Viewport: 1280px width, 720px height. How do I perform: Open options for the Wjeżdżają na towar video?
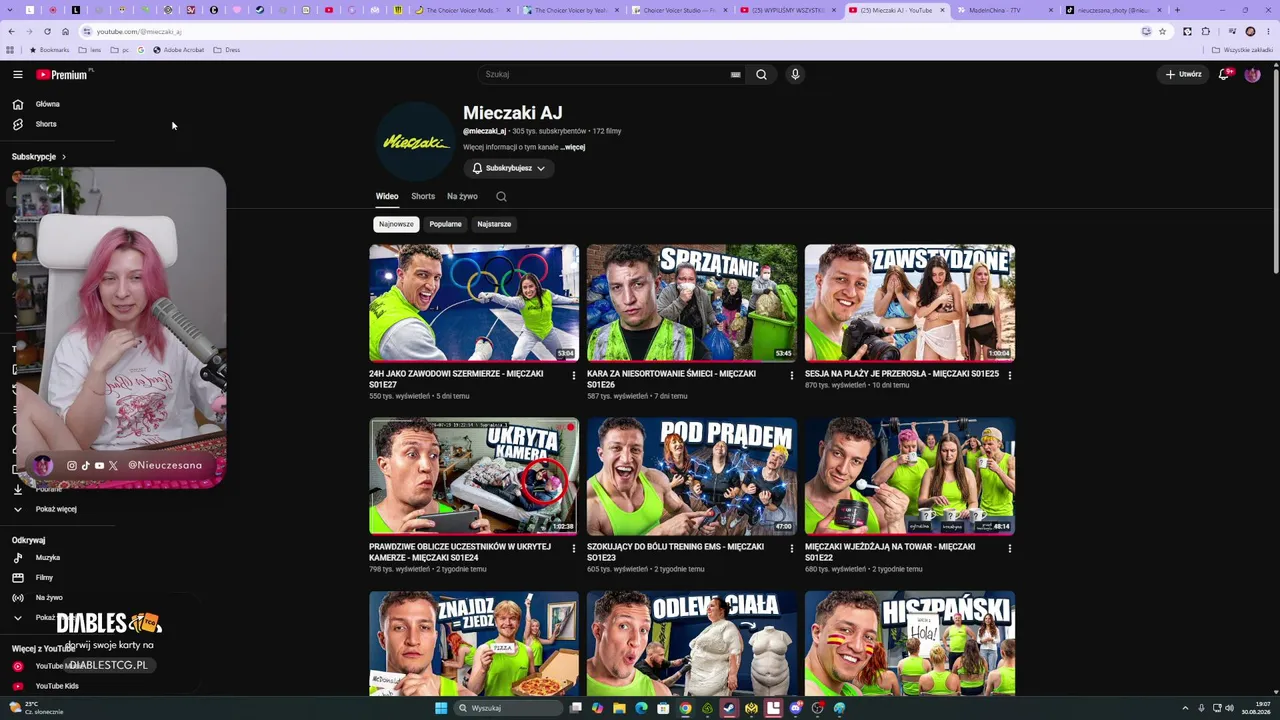pos(1010,548)
